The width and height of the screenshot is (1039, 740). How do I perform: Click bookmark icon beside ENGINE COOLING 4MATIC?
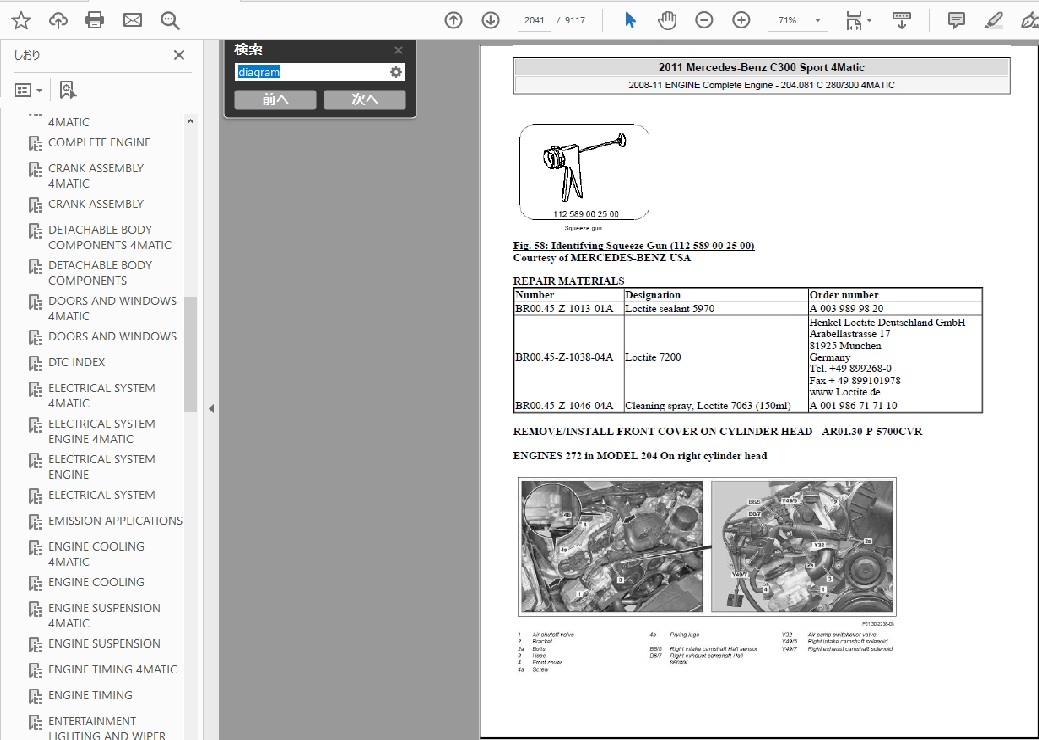point(35,547)
